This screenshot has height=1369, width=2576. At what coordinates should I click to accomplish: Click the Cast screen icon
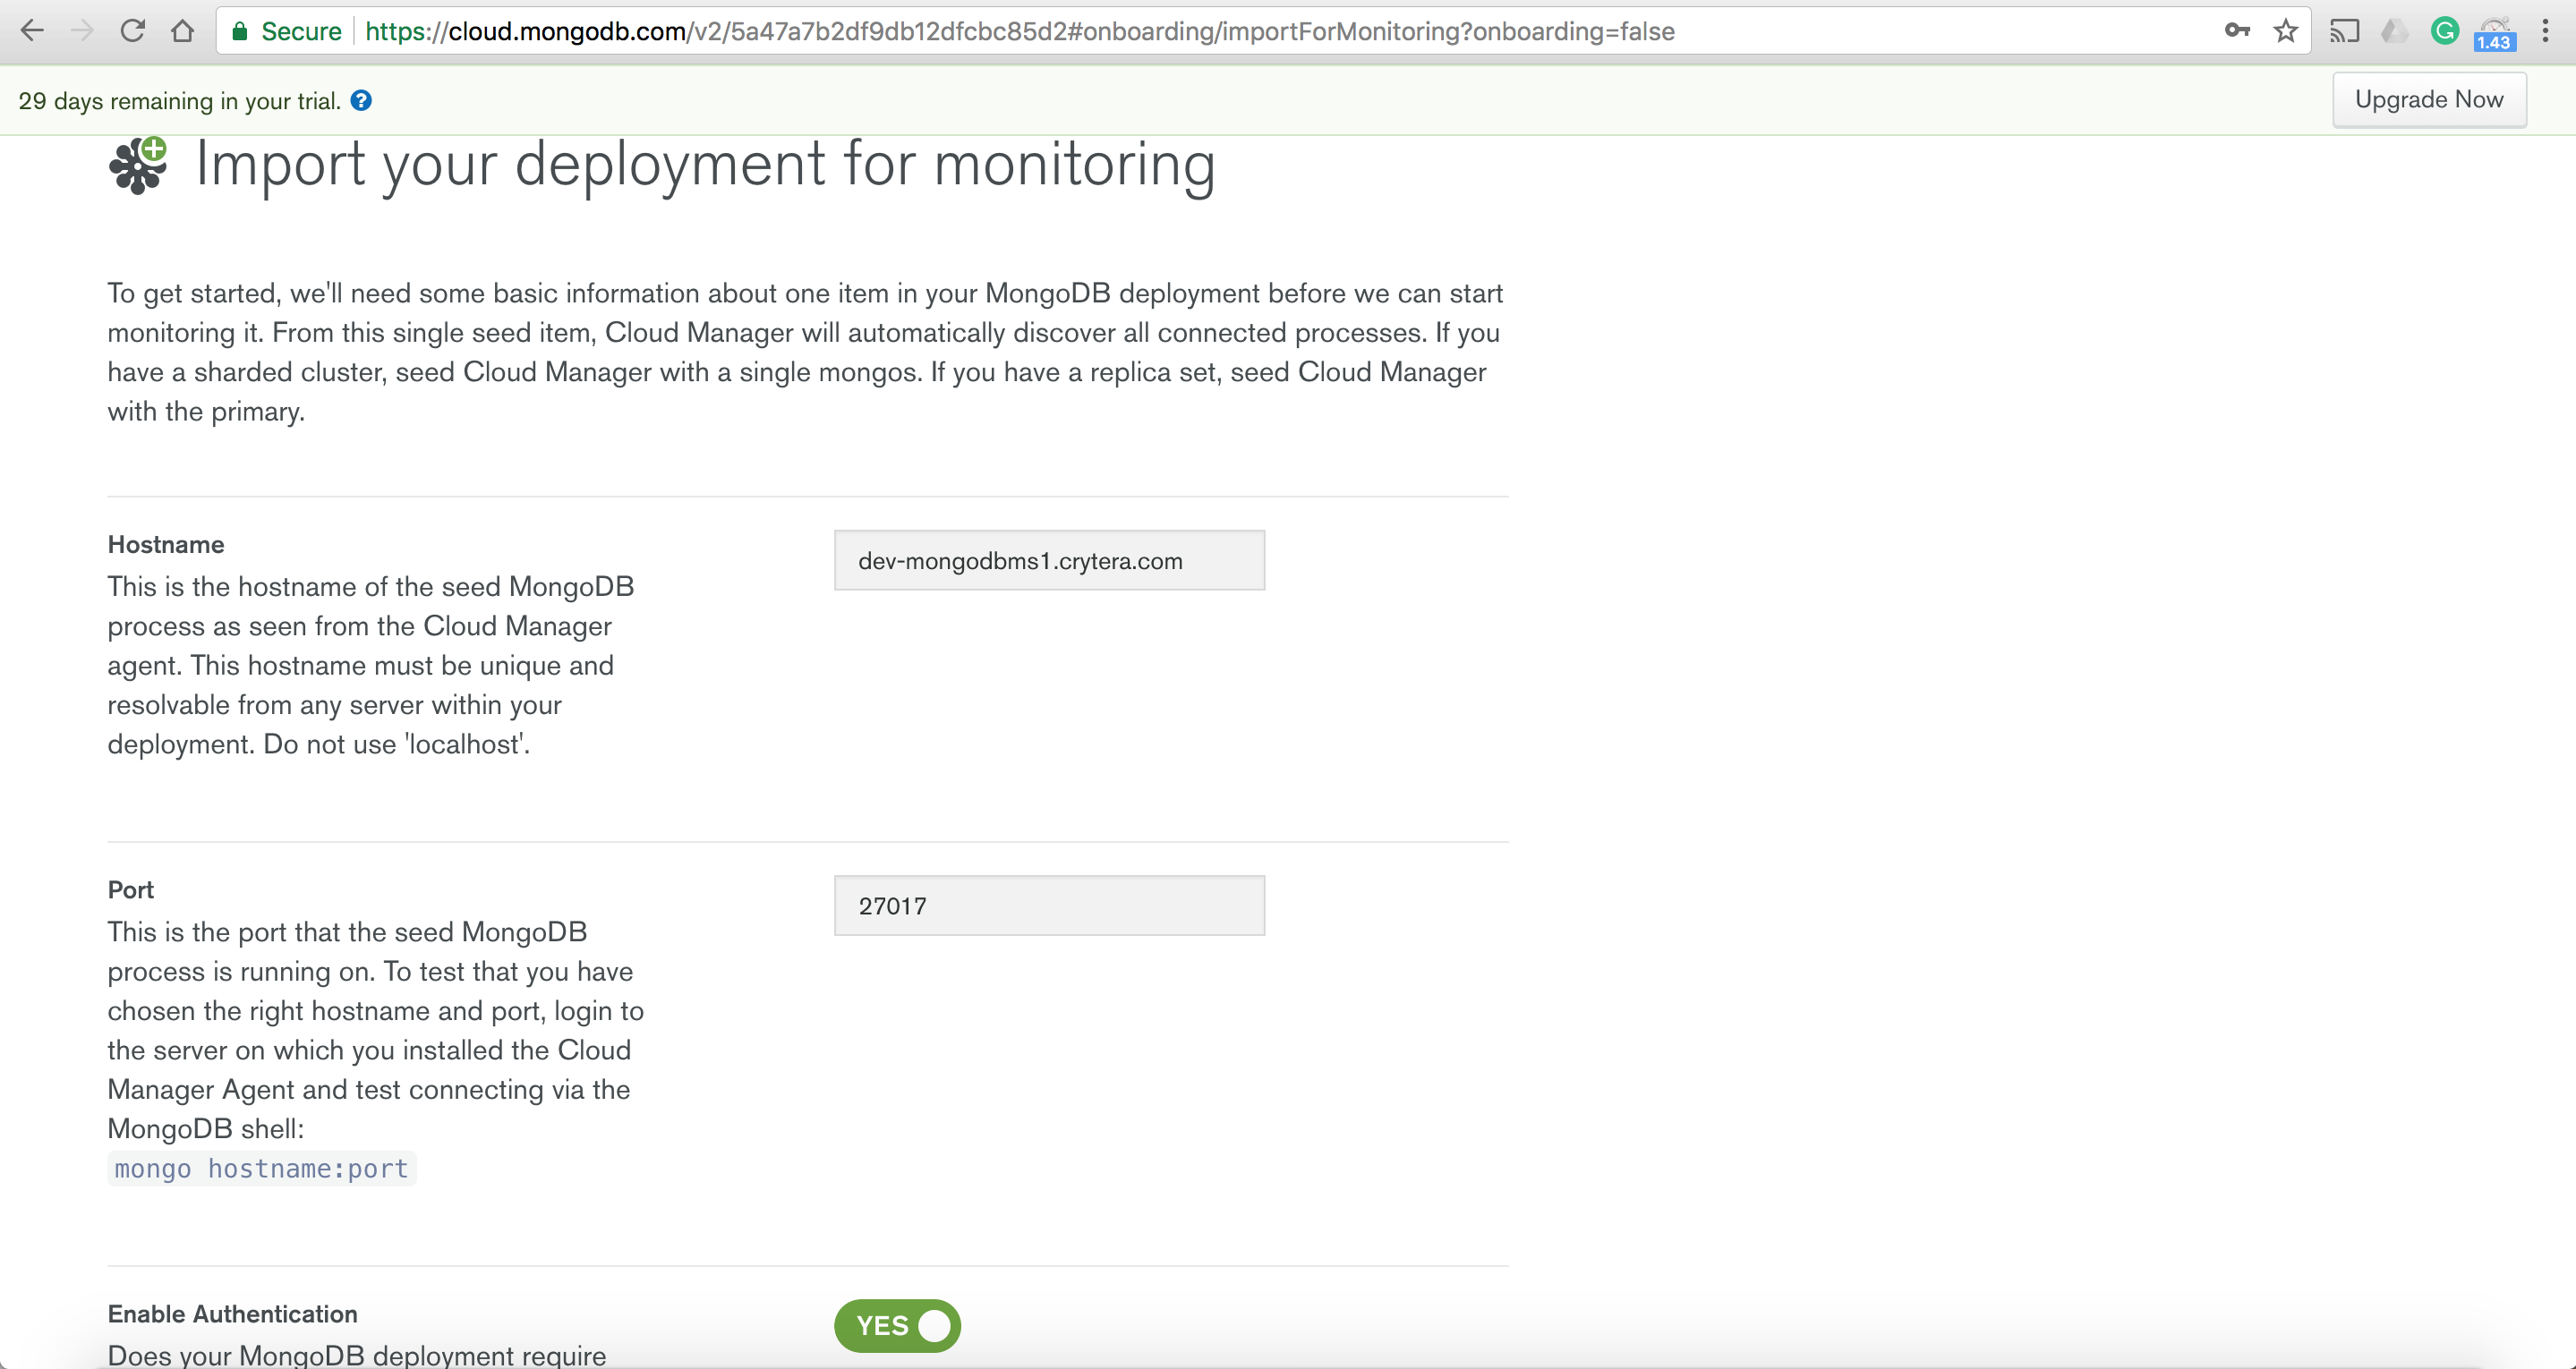click(x=2344, y=31)
